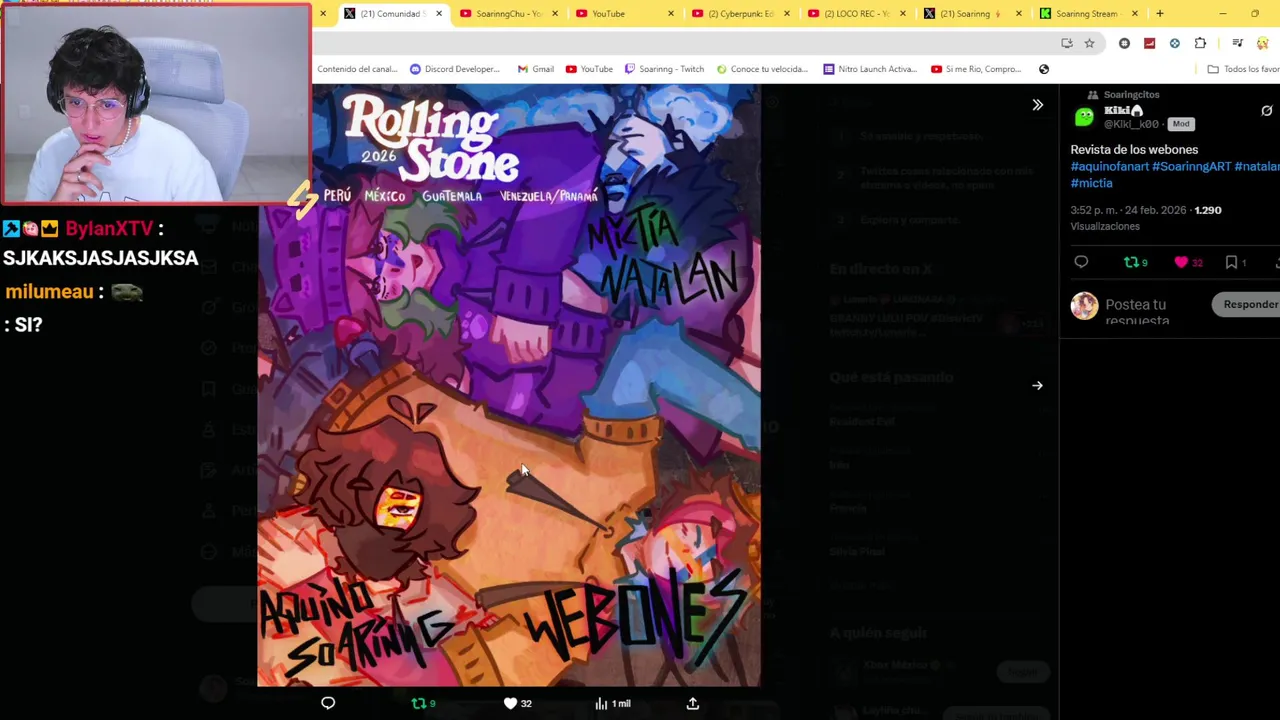Switch to the (2) LOCO REC tab
The image size is (1280, 720).
(x=855, y=14)
